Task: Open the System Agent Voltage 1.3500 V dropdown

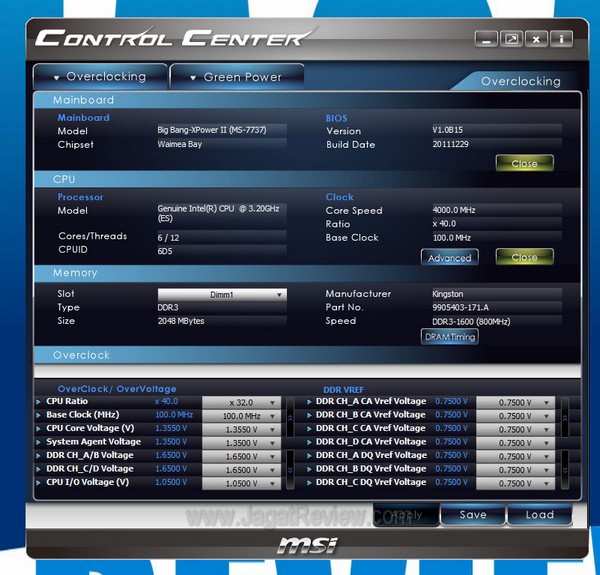Action: coord(241,443)
